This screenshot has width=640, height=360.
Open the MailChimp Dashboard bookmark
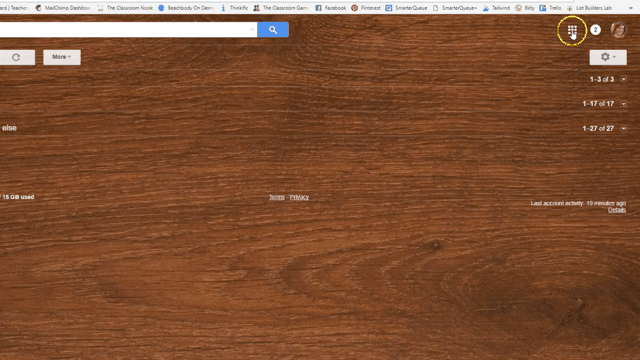coord(63,8)
